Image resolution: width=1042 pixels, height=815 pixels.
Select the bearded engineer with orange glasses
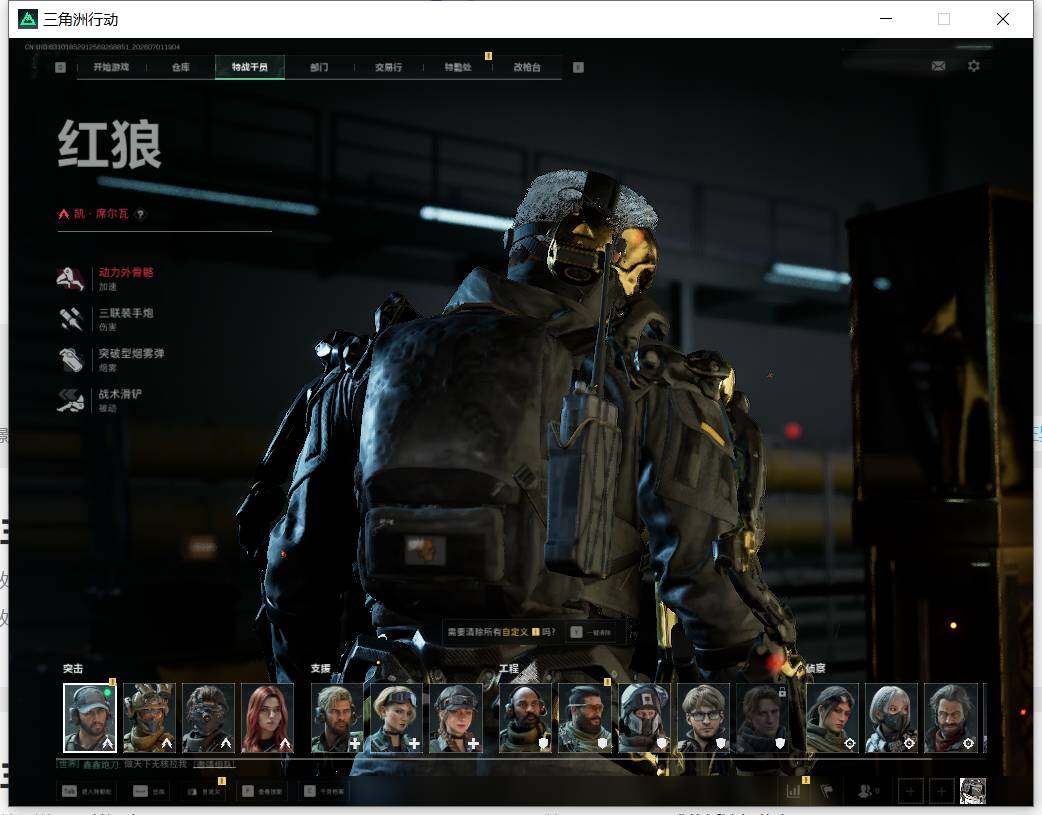pos(585,718)
